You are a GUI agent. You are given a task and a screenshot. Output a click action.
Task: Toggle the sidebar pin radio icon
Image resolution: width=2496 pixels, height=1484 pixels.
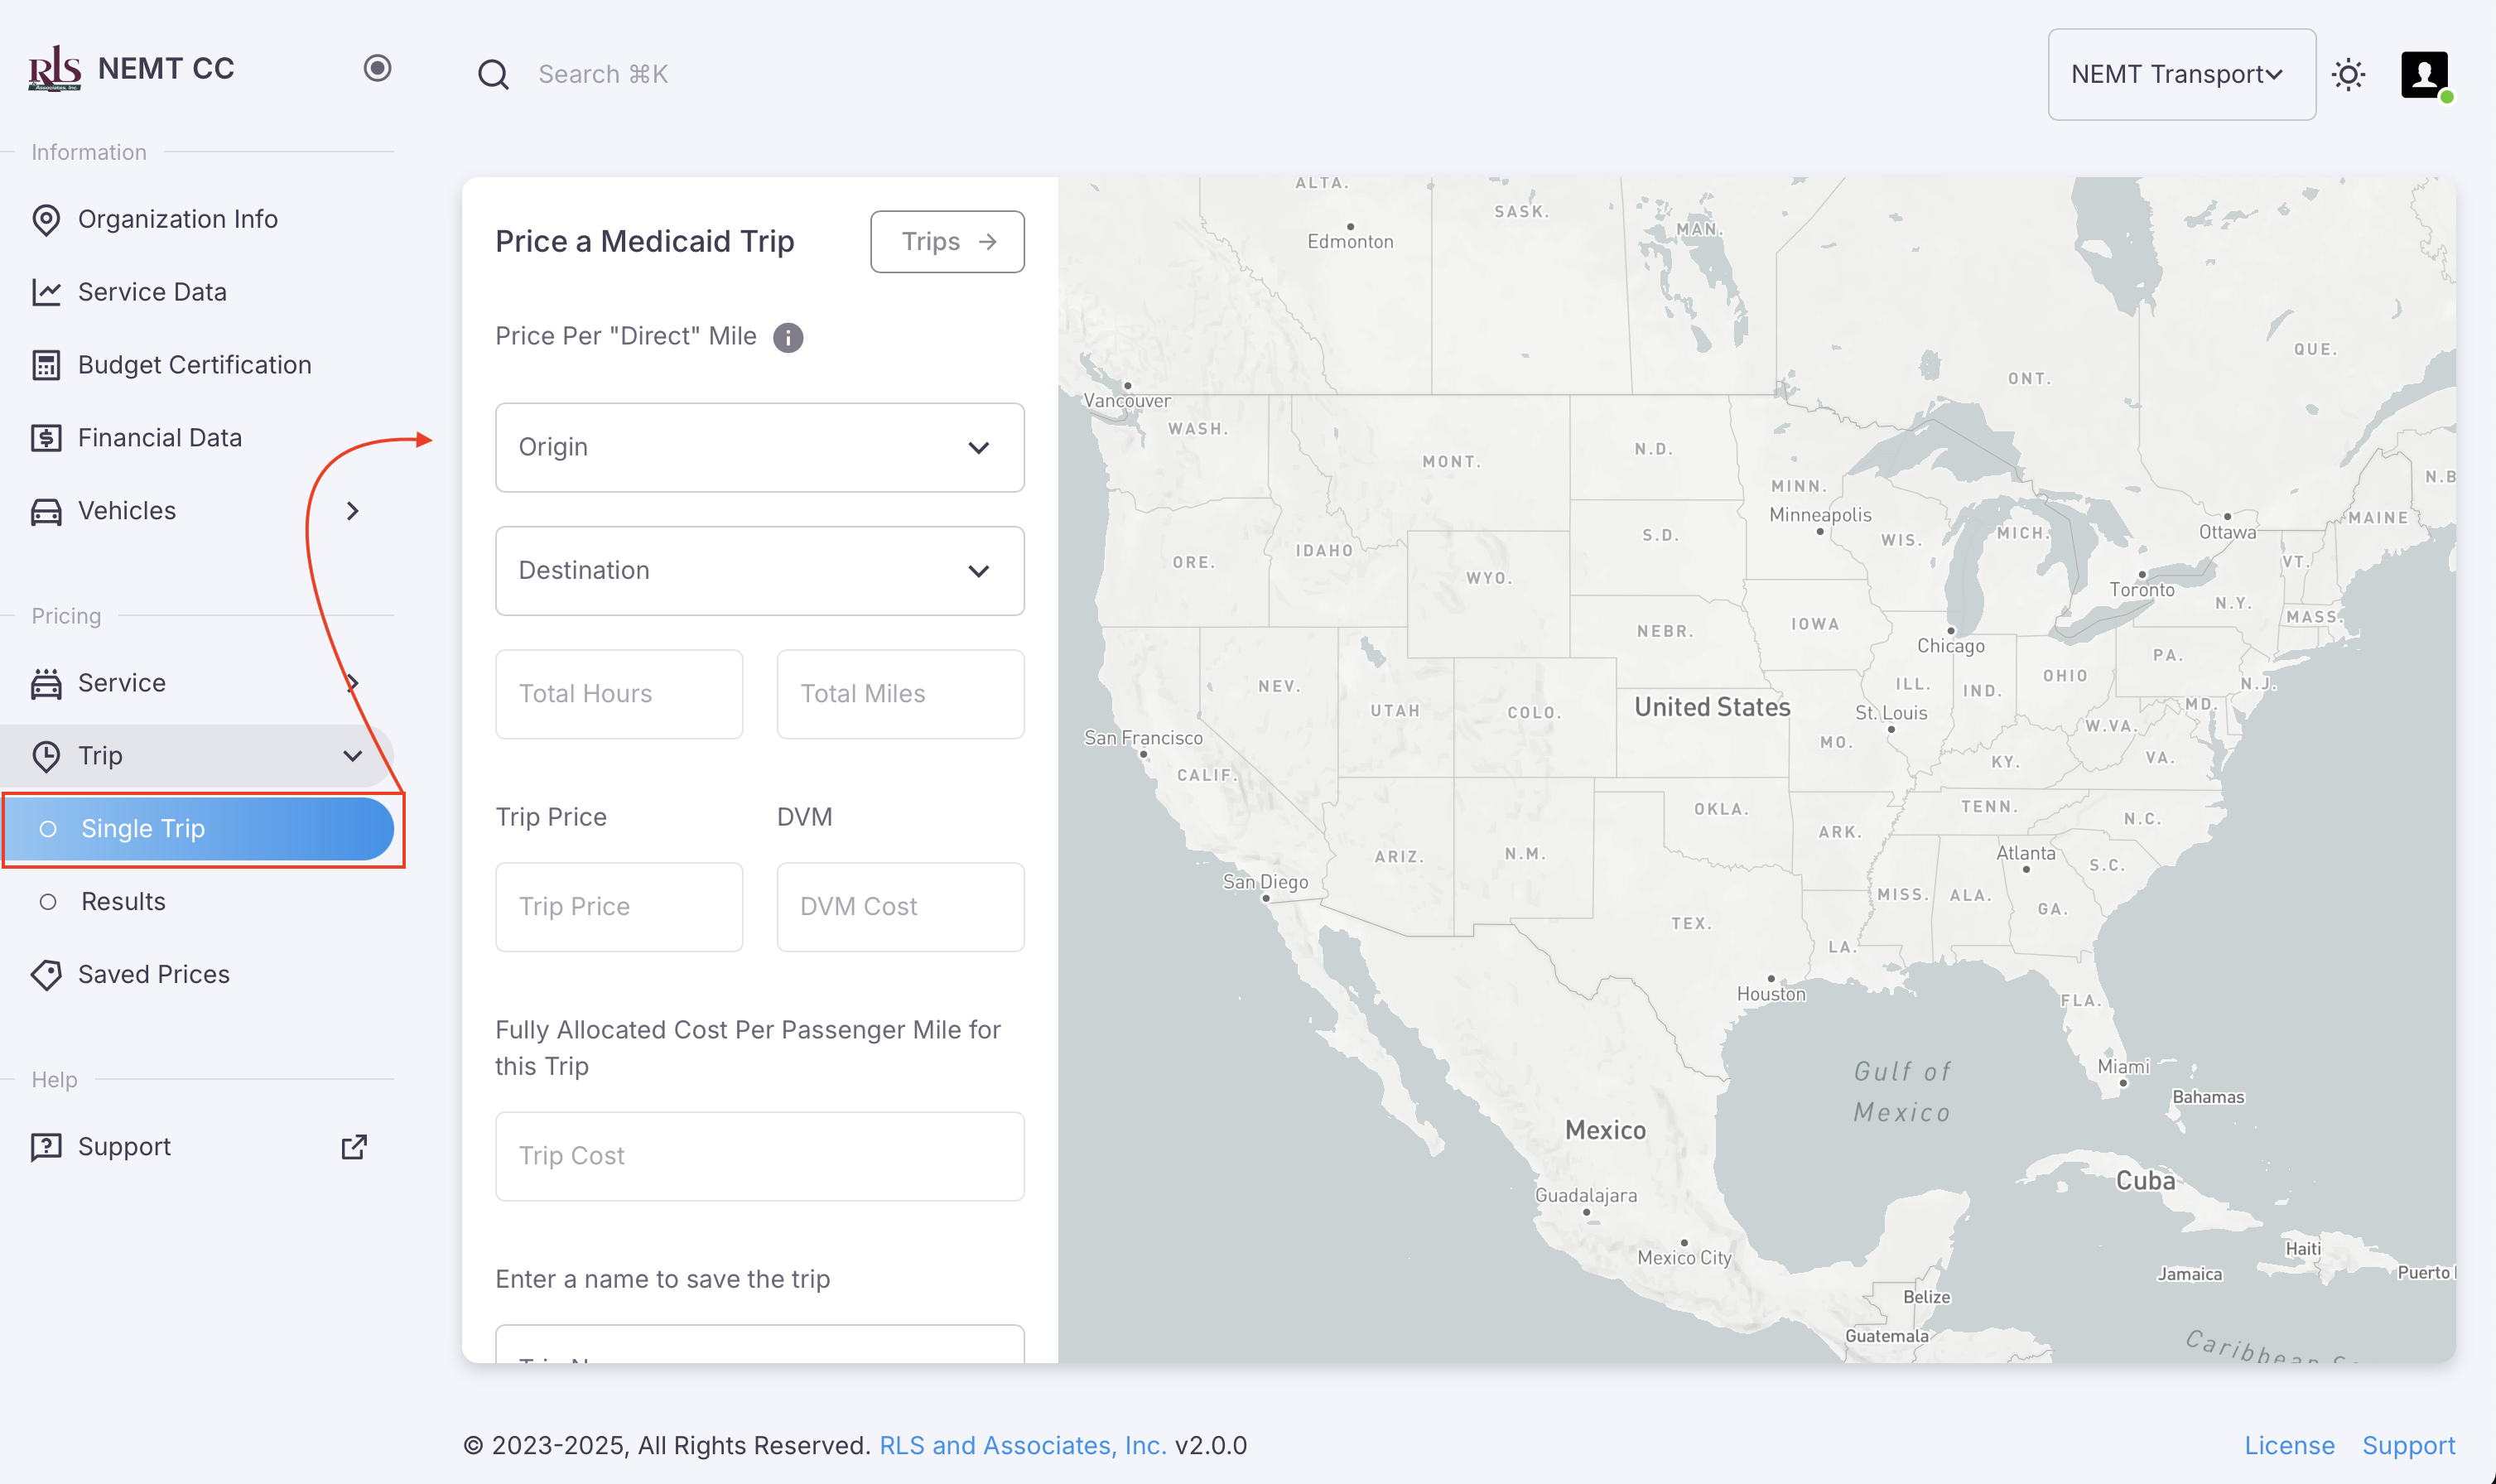coord(377,68)
